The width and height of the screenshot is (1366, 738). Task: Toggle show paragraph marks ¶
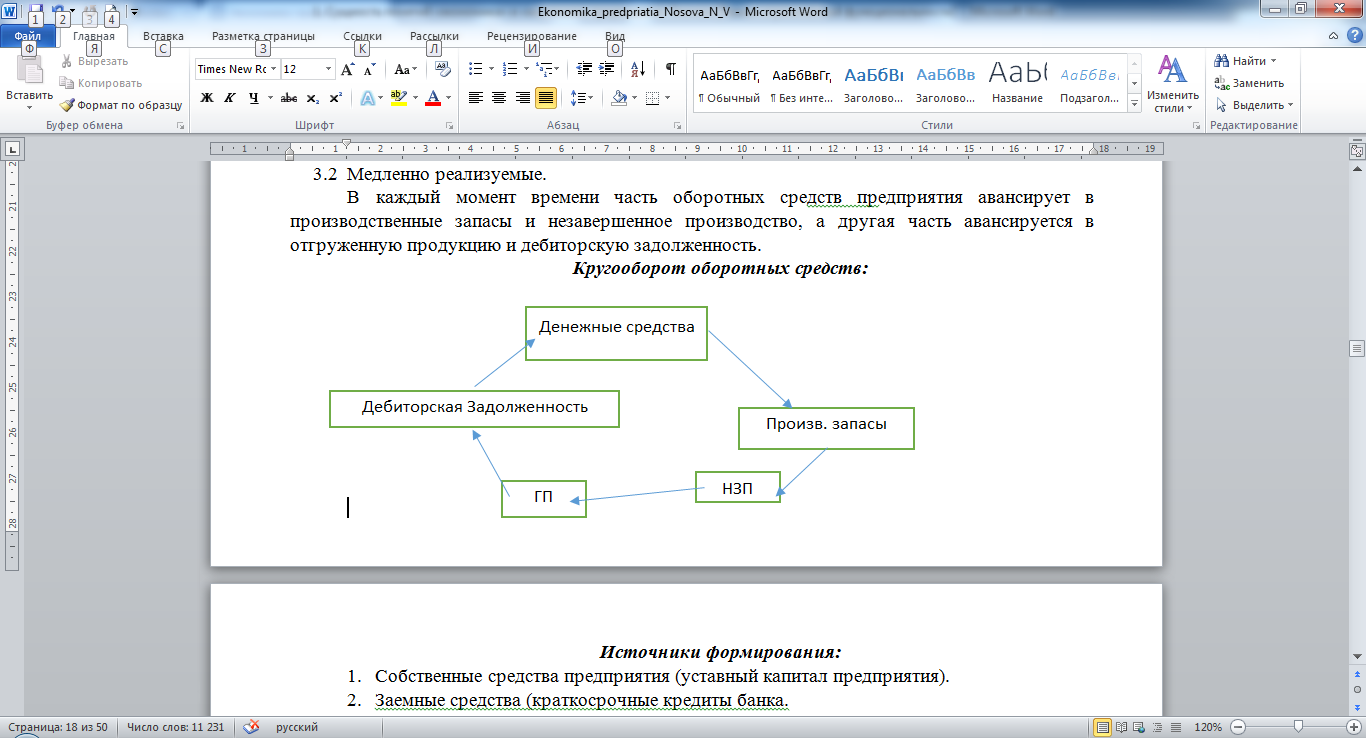click(x=670, y=69)
